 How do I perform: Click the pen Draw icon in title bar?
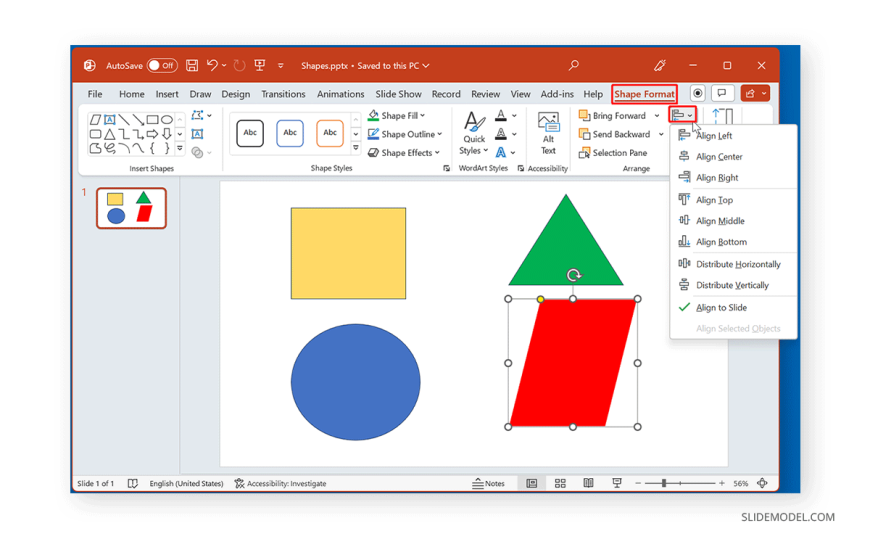(x=660, y=66)
